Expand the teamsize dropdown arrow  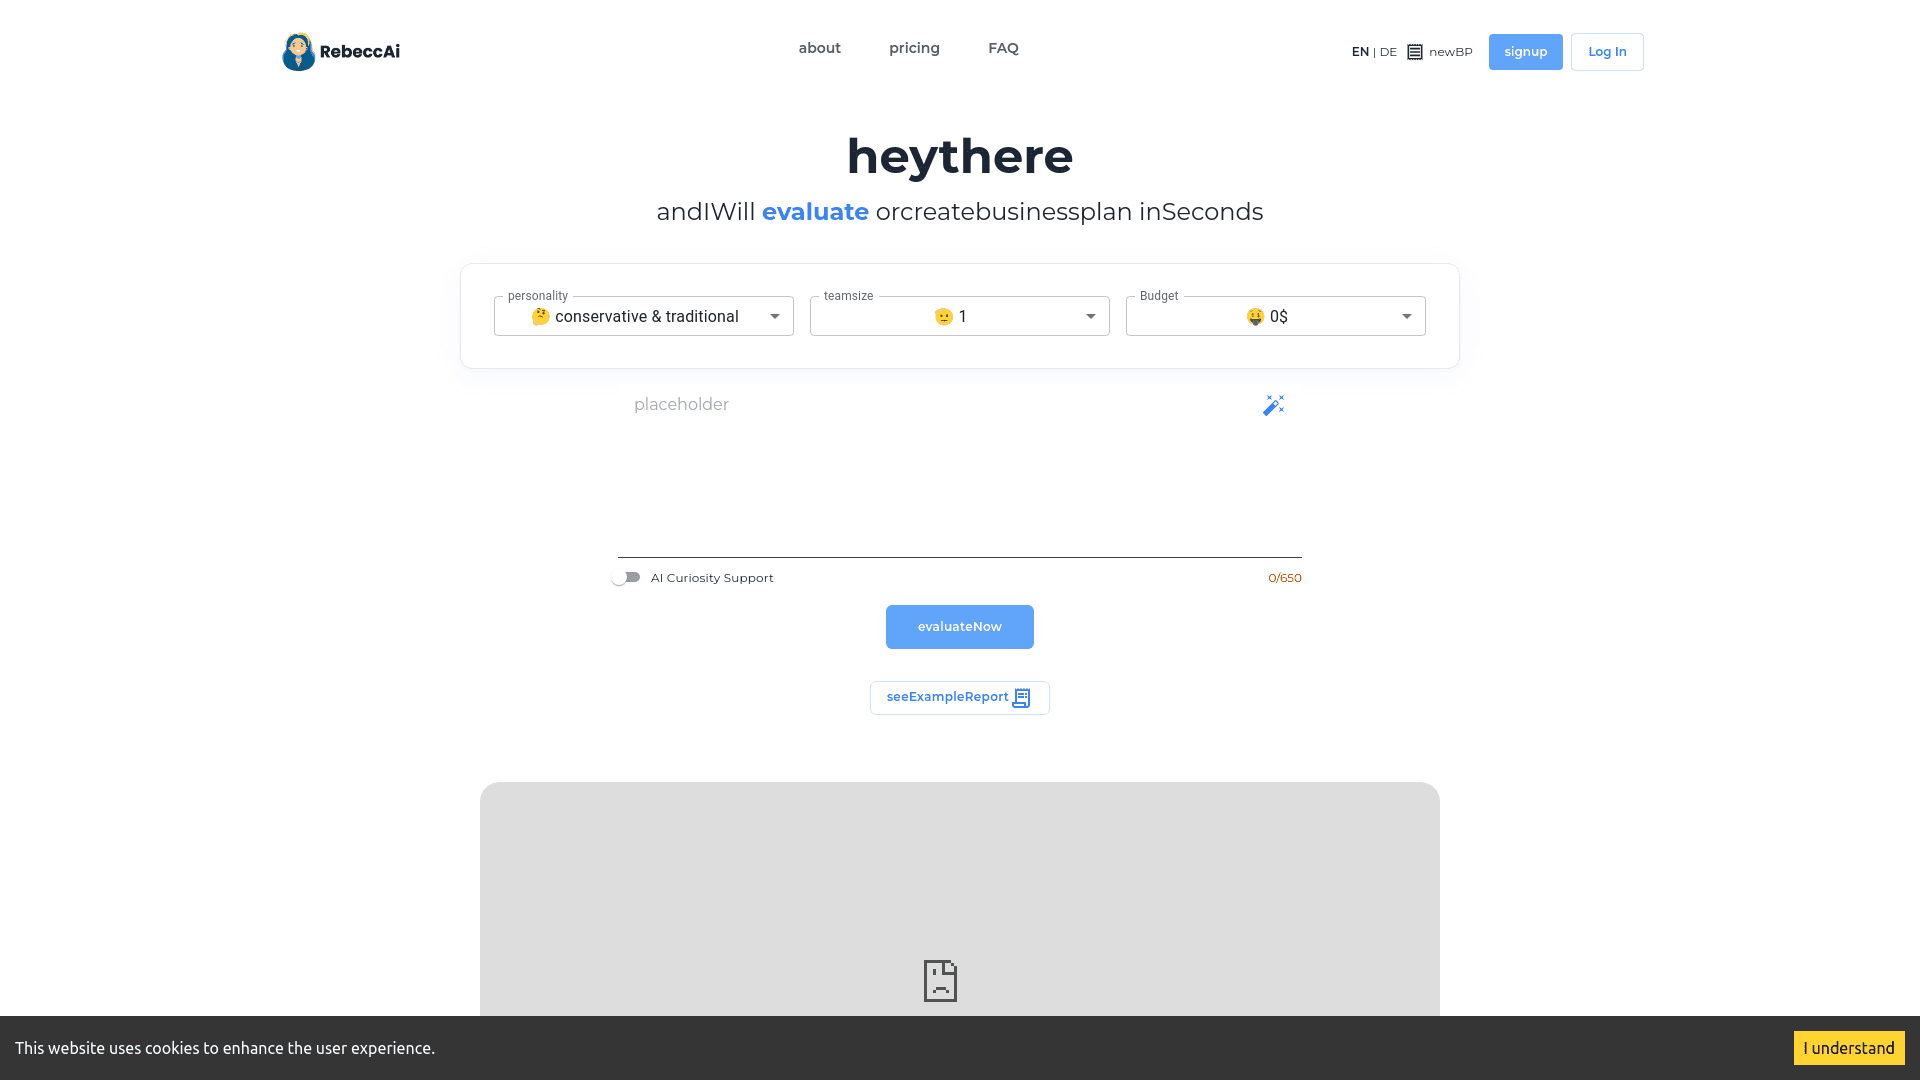[1090, 317]
